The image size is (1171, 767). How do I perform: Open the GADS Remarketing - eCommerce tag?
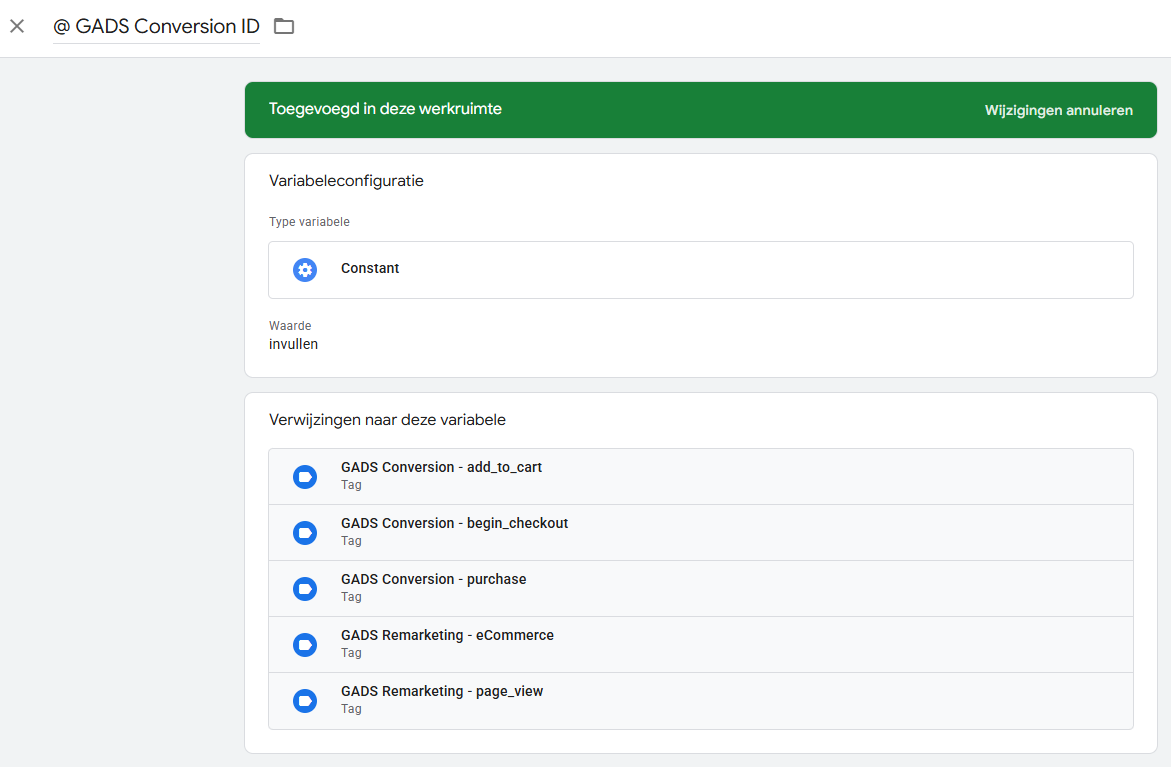[x=447, y=636]
